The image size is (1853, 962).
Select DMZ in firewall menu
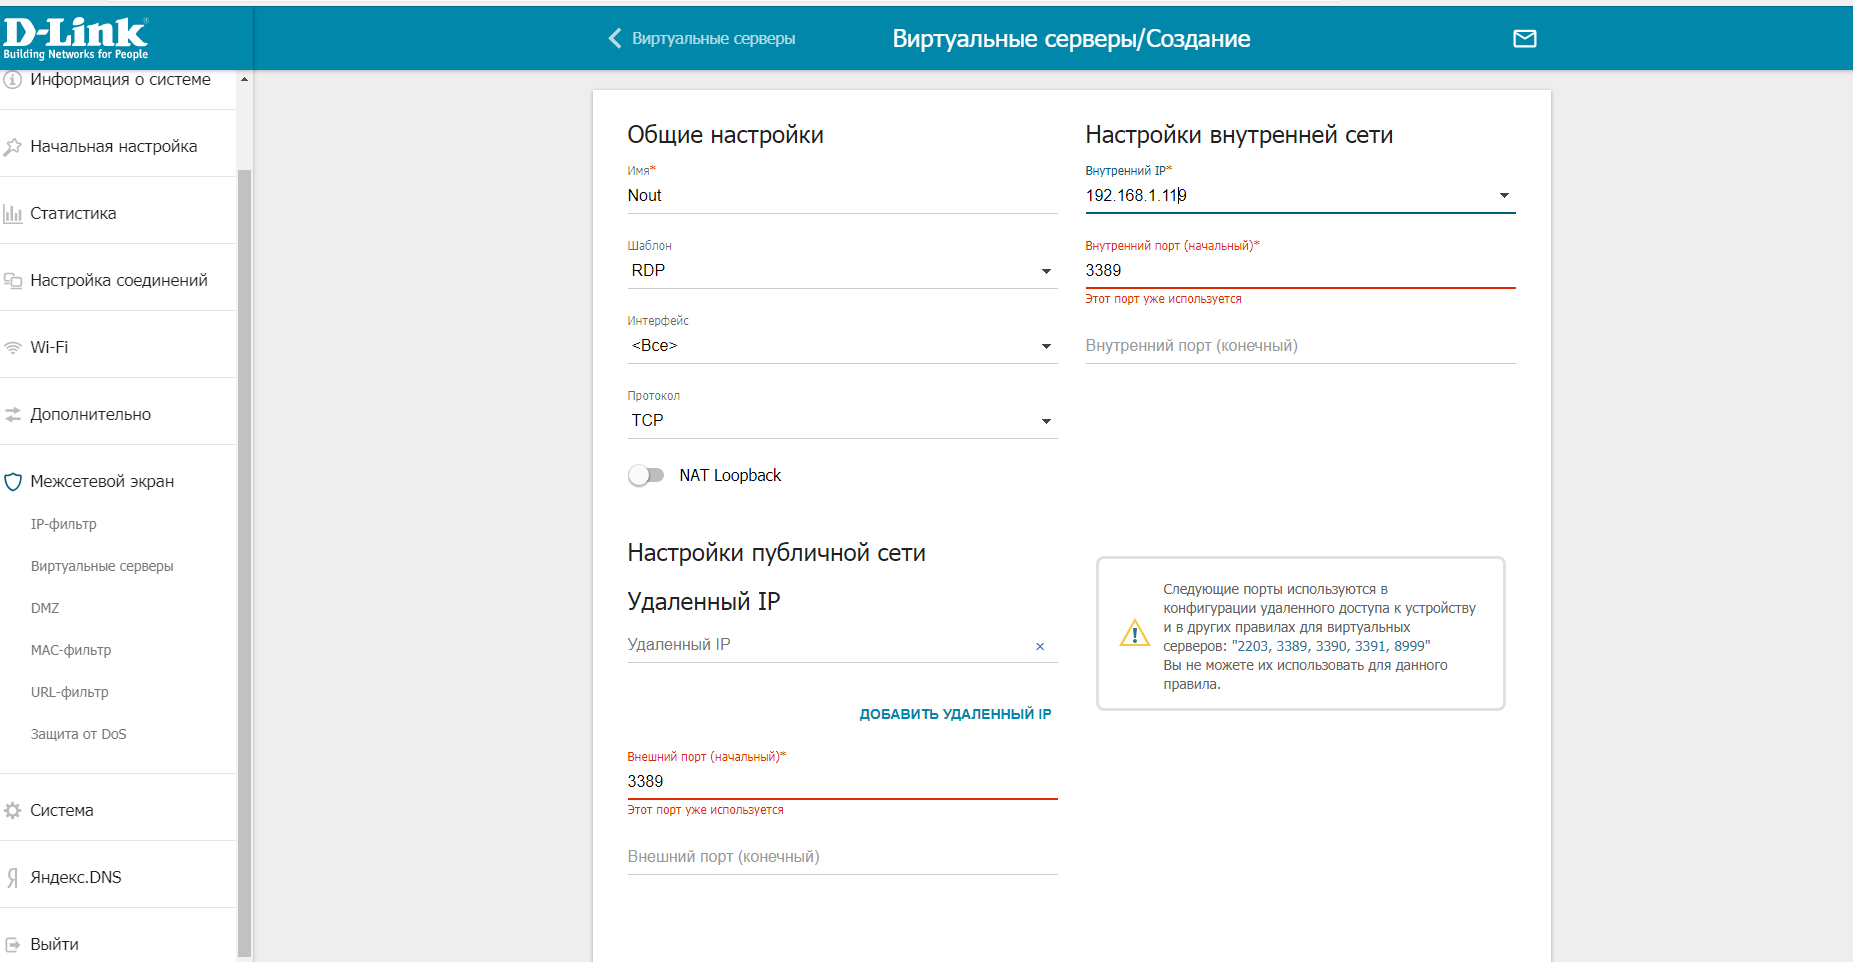pos(45,608)
